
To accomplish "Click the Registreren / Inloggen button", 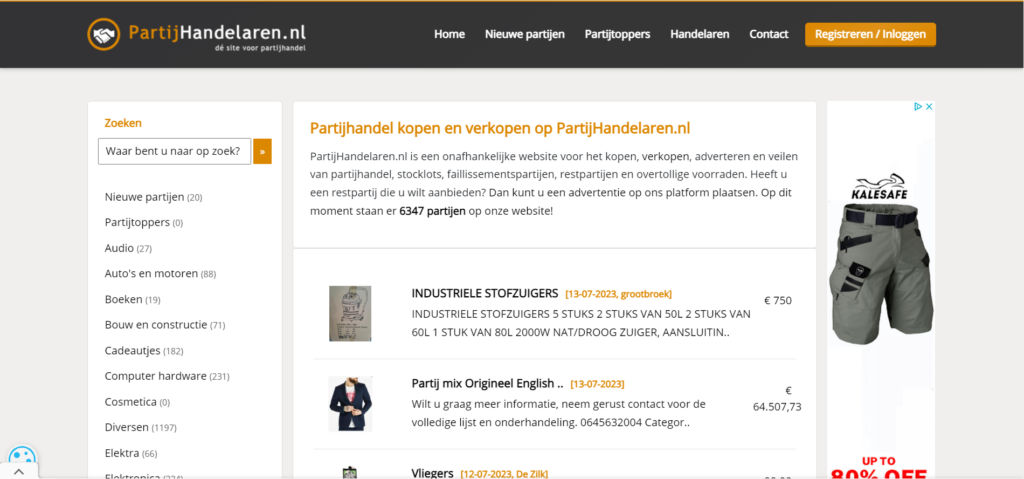I will click(x=870, y=35).
